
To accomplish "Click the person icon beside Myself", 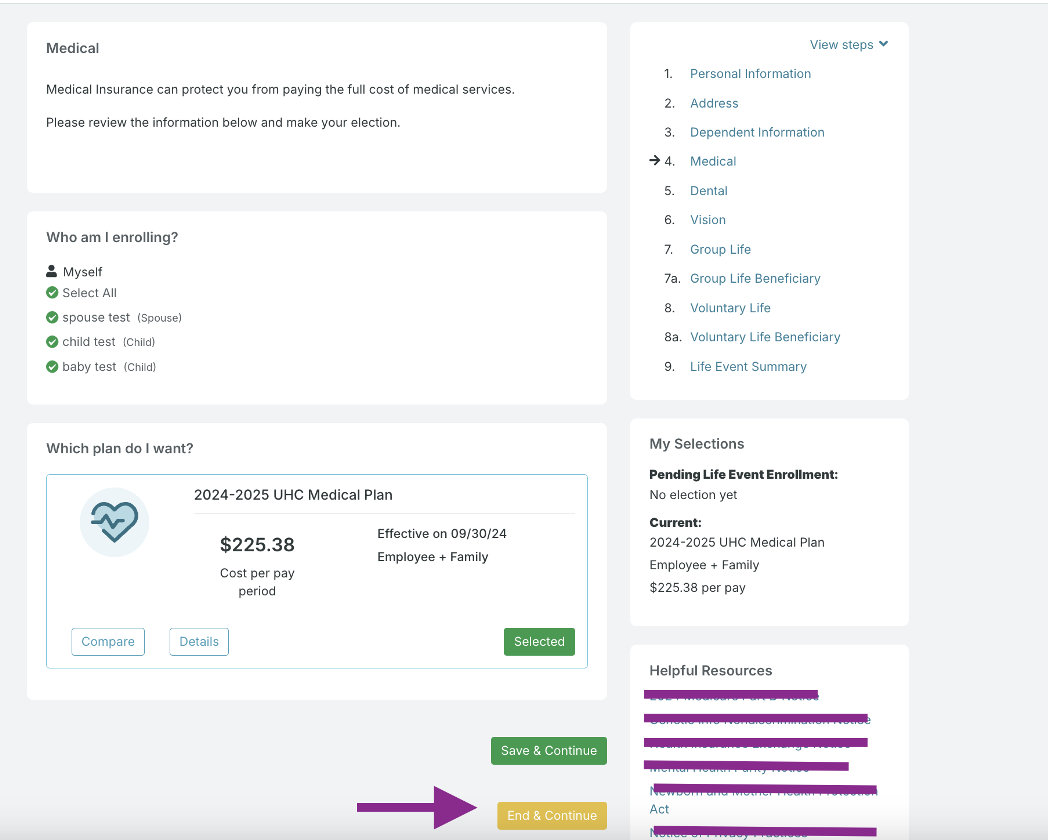I will (x=52, y=272).
